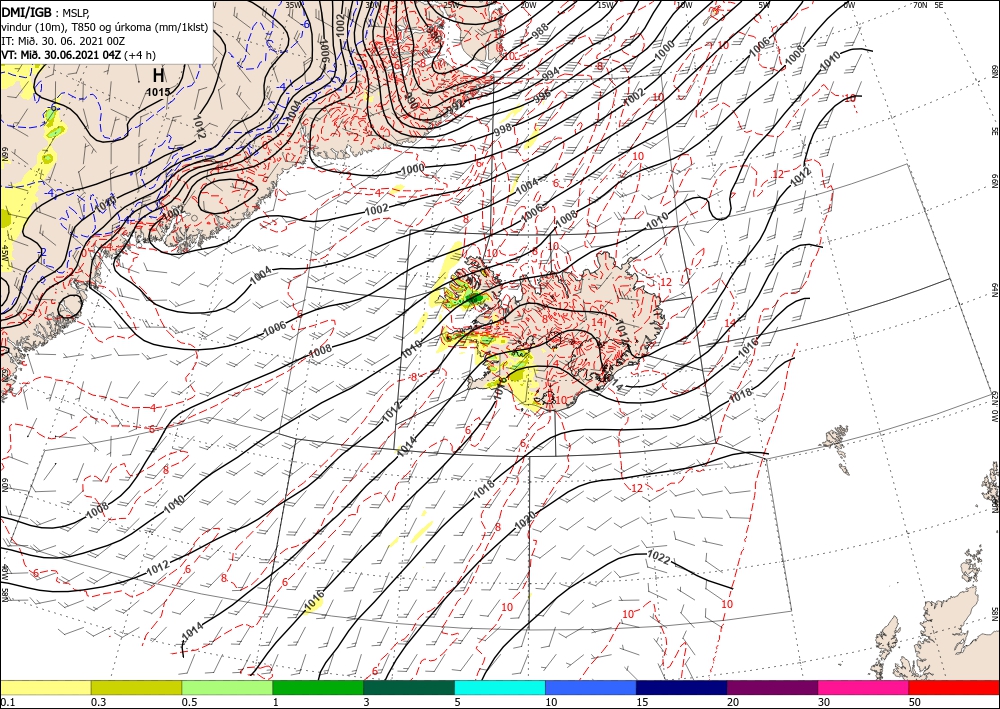Select the legend scale value '30'
Screen dimensions: 1000x709
[824, 702]
